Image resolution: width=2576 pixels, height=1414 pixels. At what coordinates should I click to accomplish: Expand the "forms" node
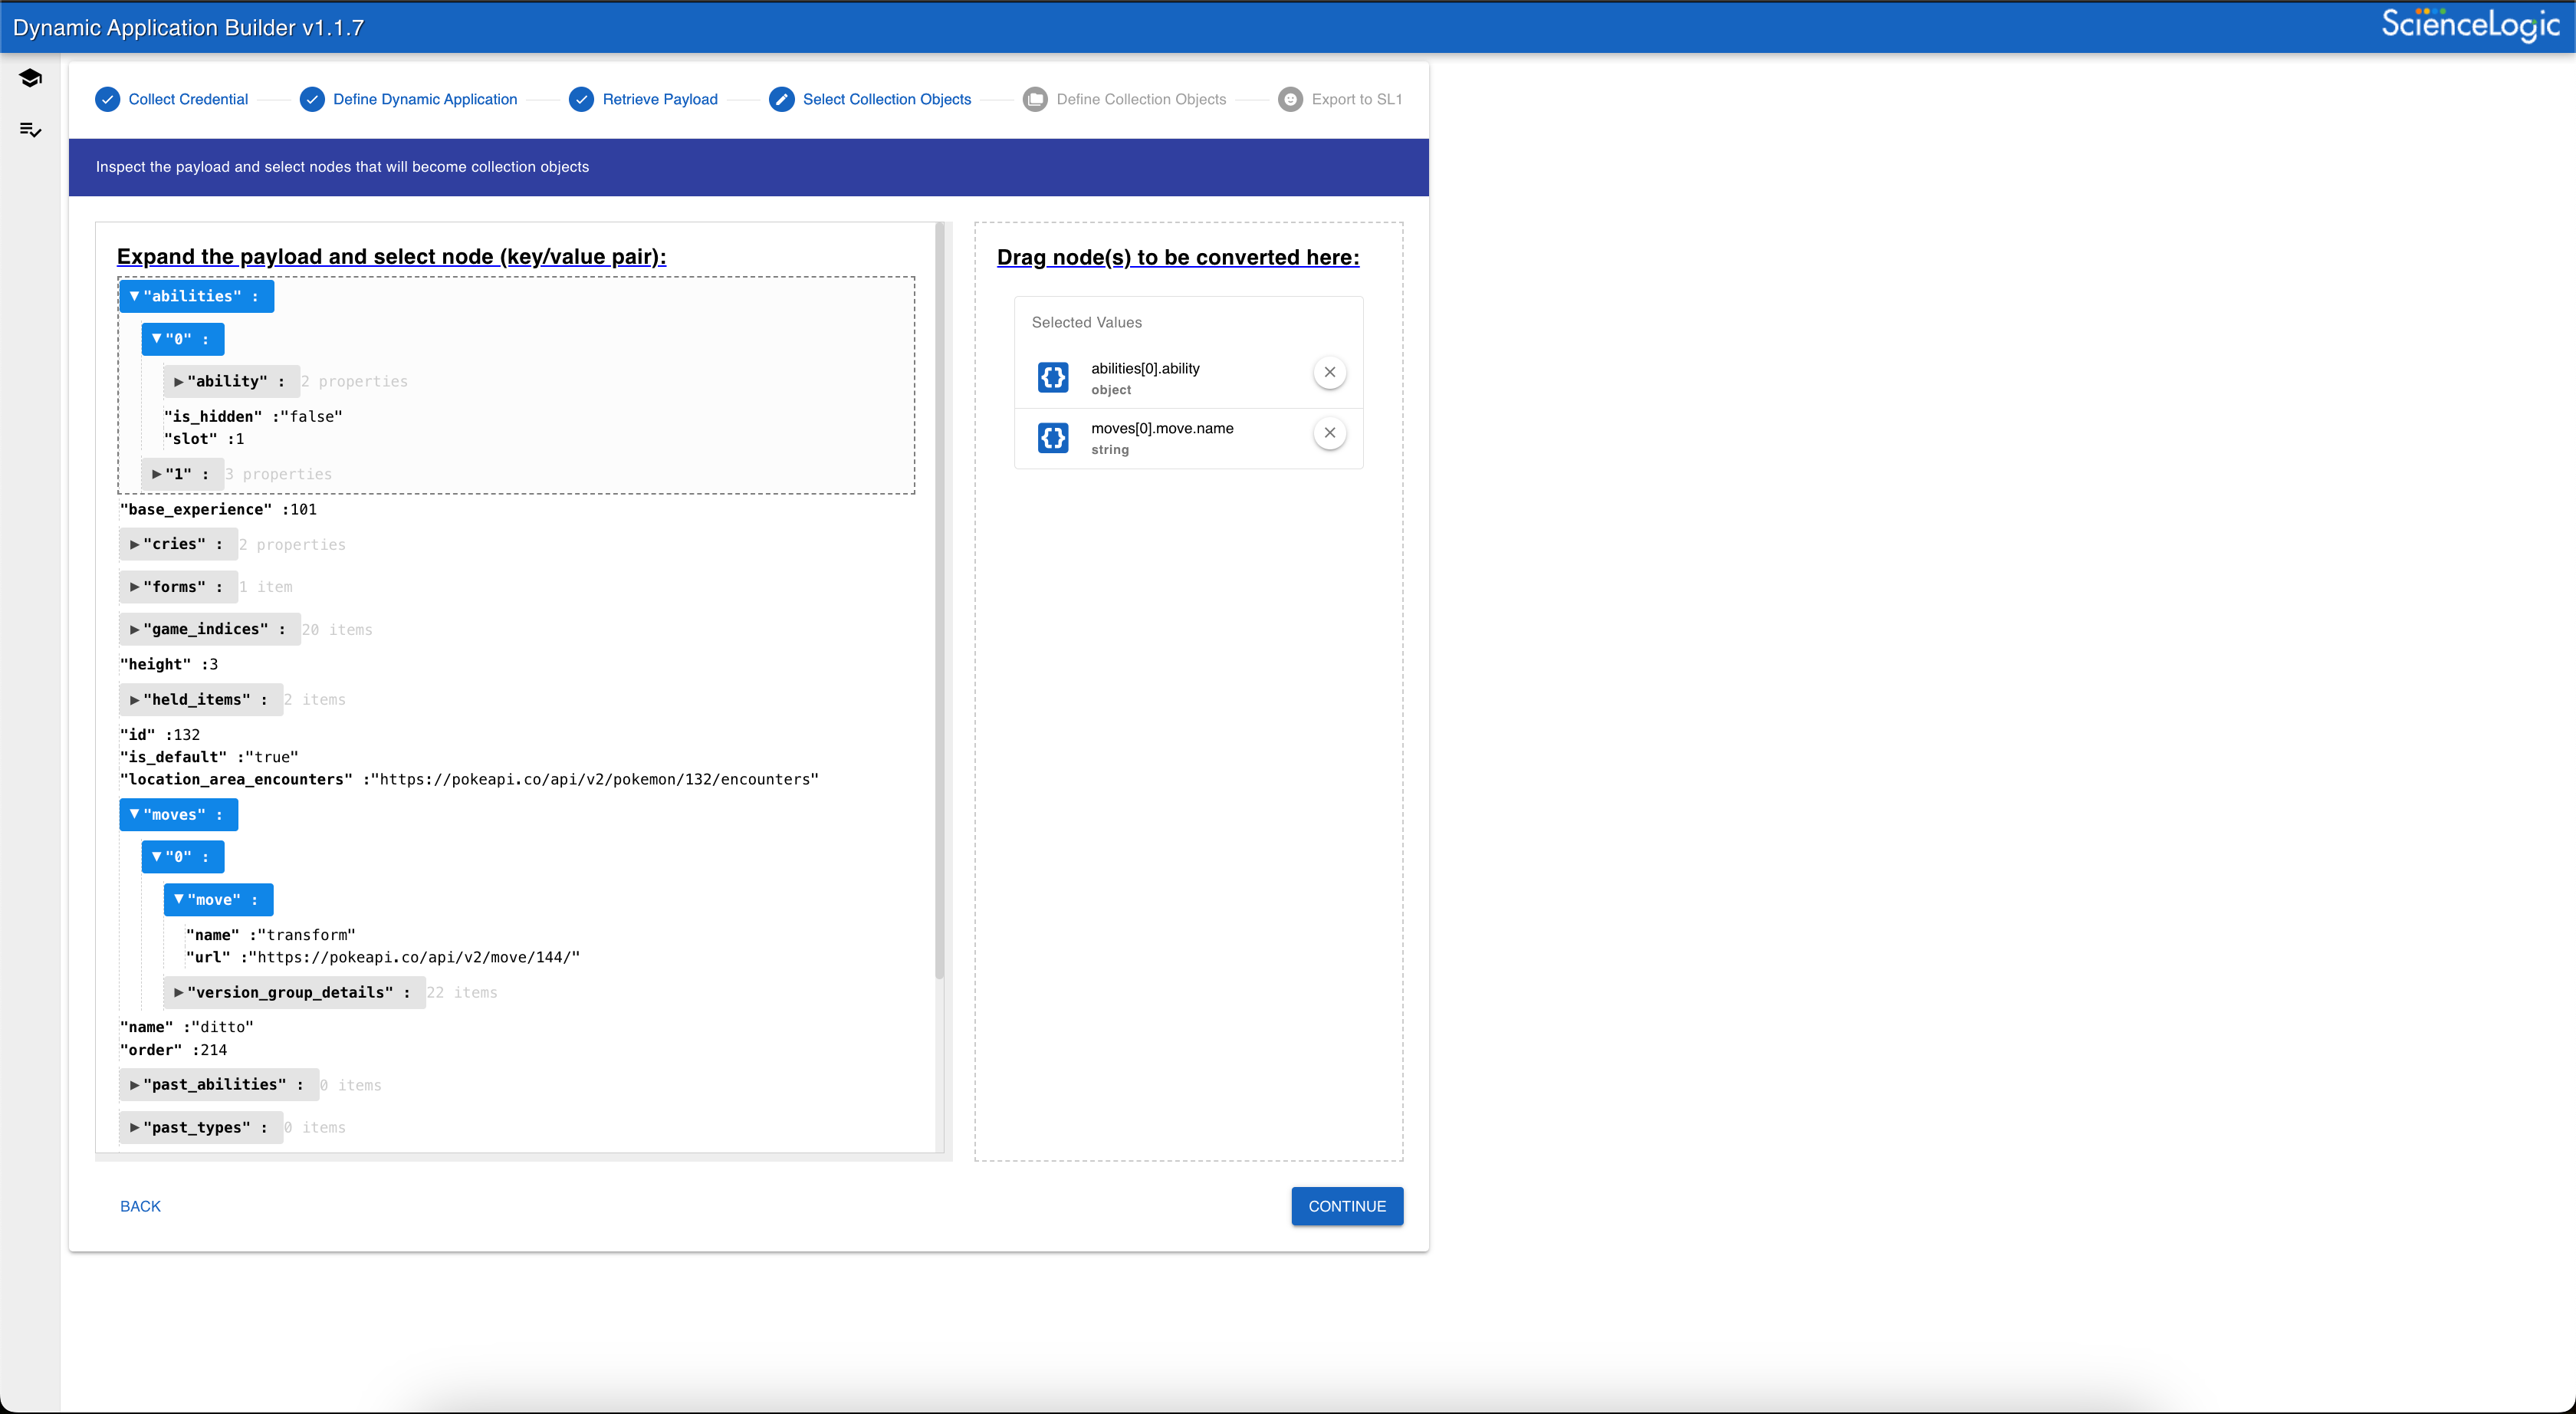pos(178,587)
